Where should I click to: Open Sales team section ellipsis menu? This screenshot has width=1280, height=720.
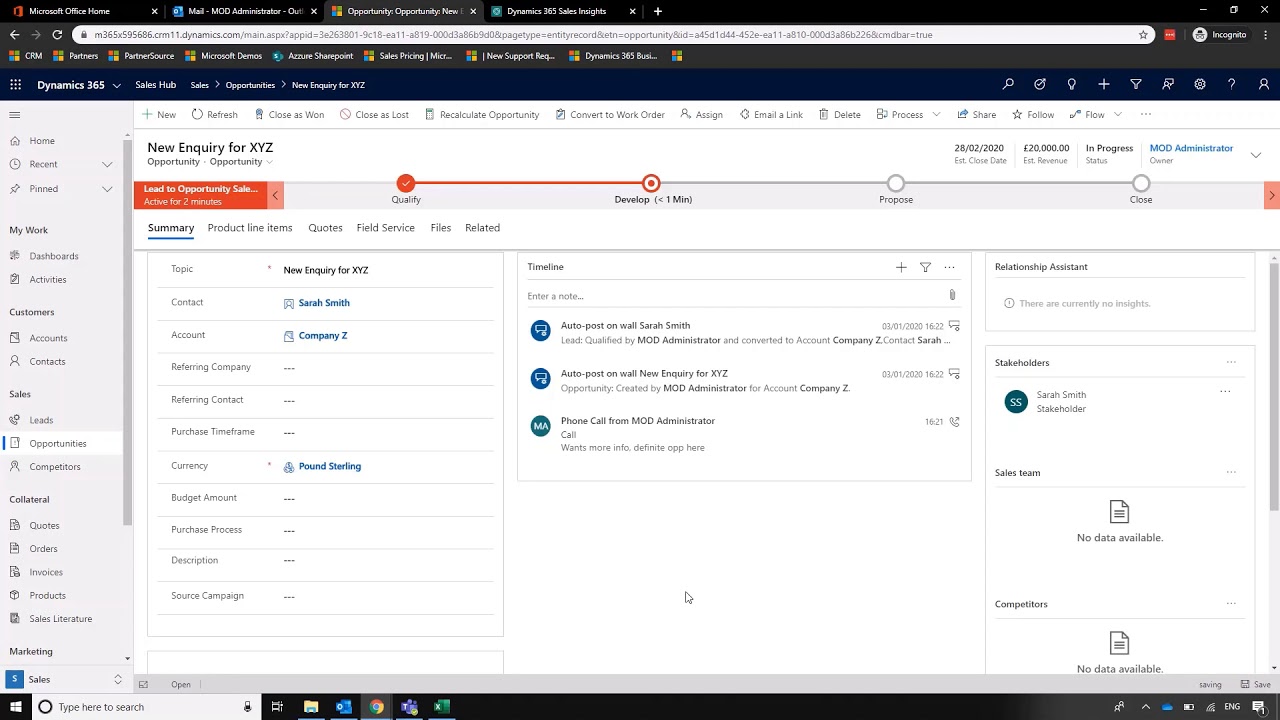(1231, 472)
